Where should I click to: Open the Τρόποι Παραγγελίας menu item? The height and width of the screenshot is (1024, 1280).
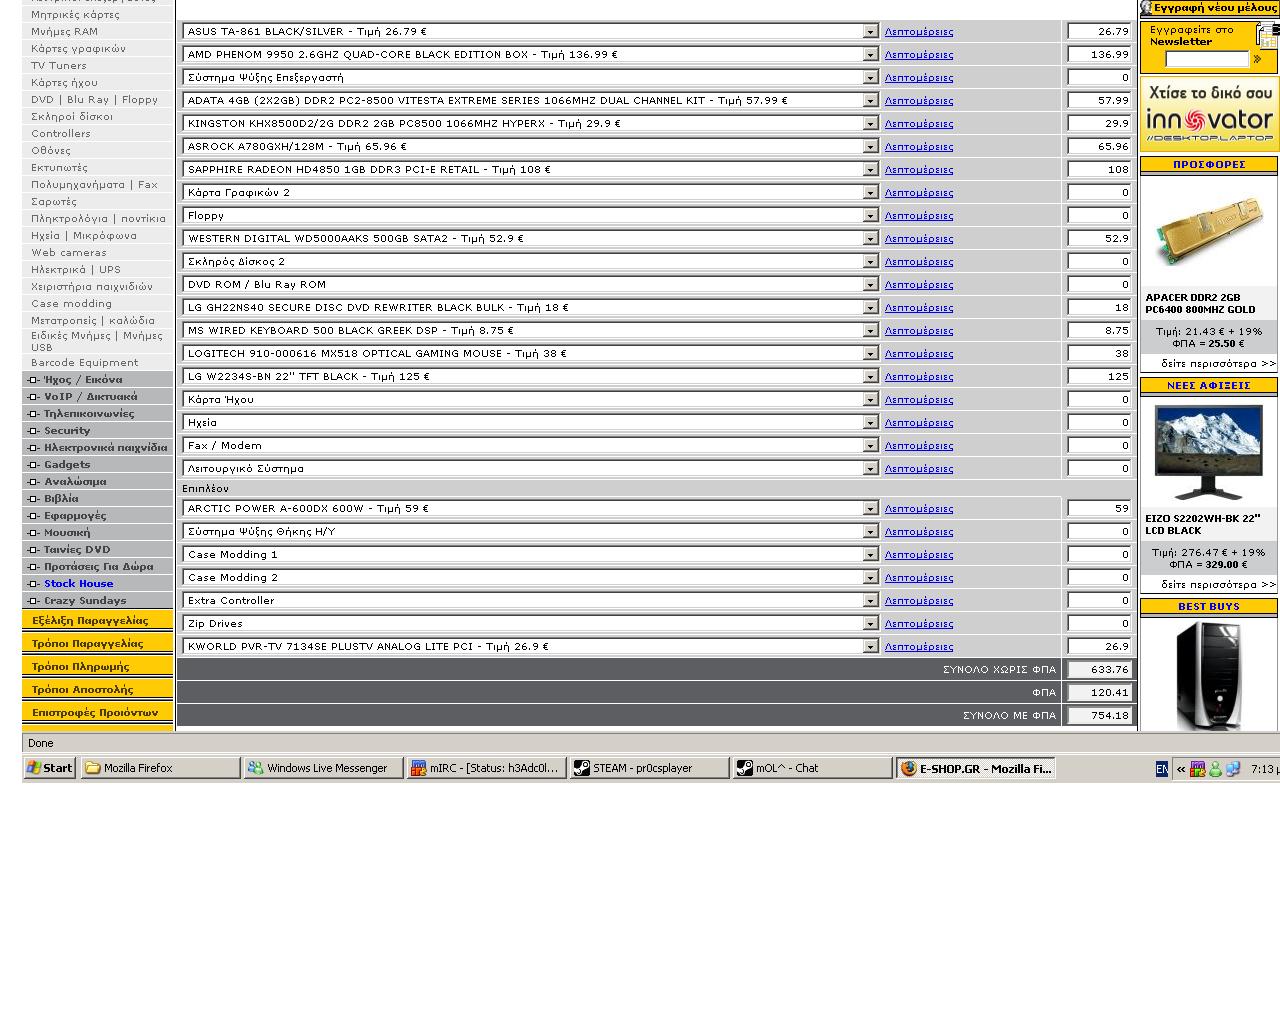pyautogui.click(x=97, y=644)
